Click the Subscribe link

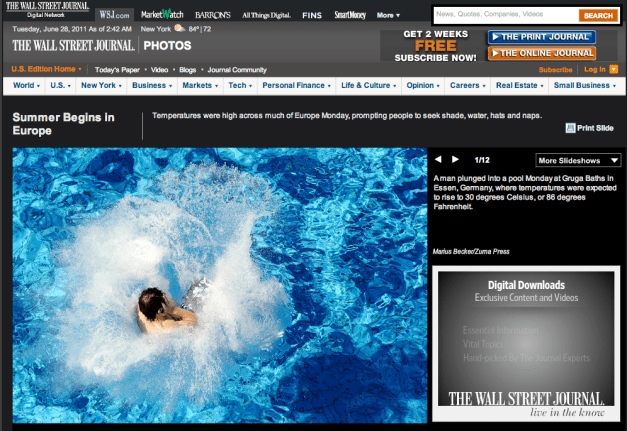tap(555, 69)
